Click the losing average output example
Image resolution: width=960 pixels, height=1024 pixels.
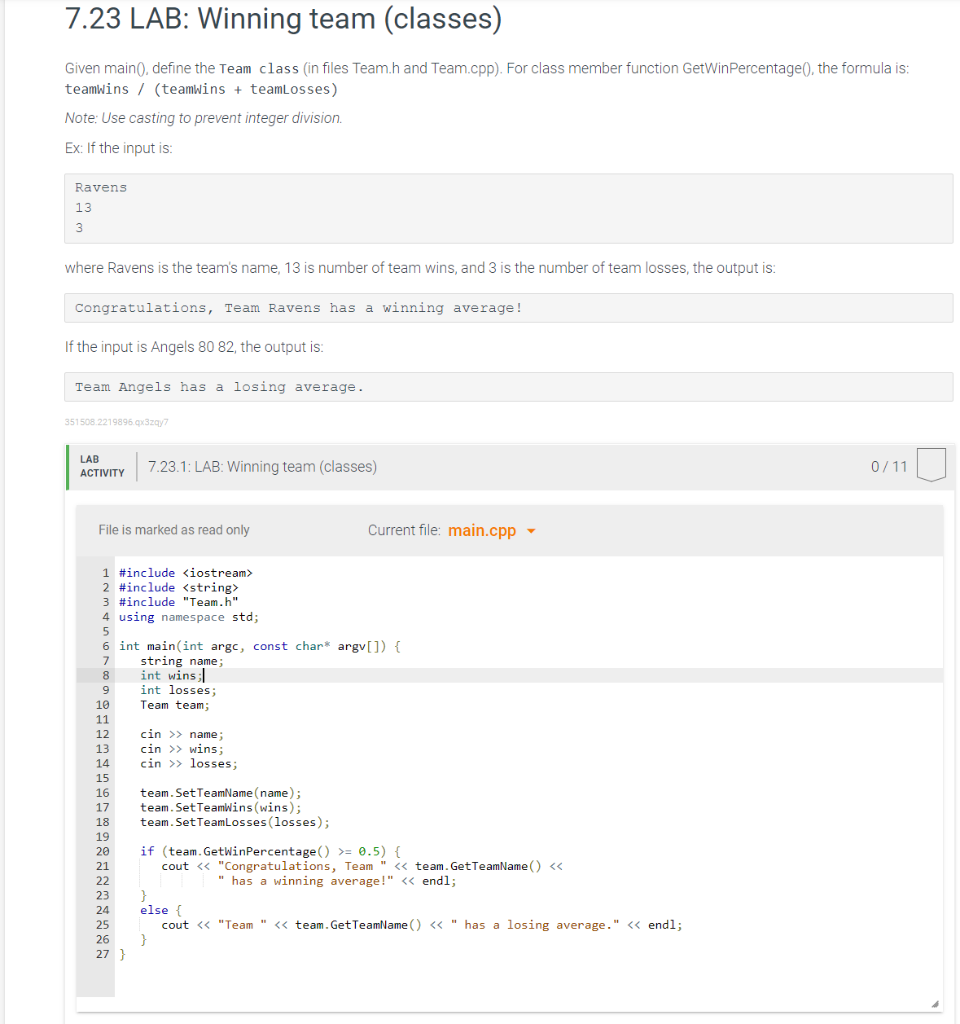pyautogui.click(x=509, y=387)
